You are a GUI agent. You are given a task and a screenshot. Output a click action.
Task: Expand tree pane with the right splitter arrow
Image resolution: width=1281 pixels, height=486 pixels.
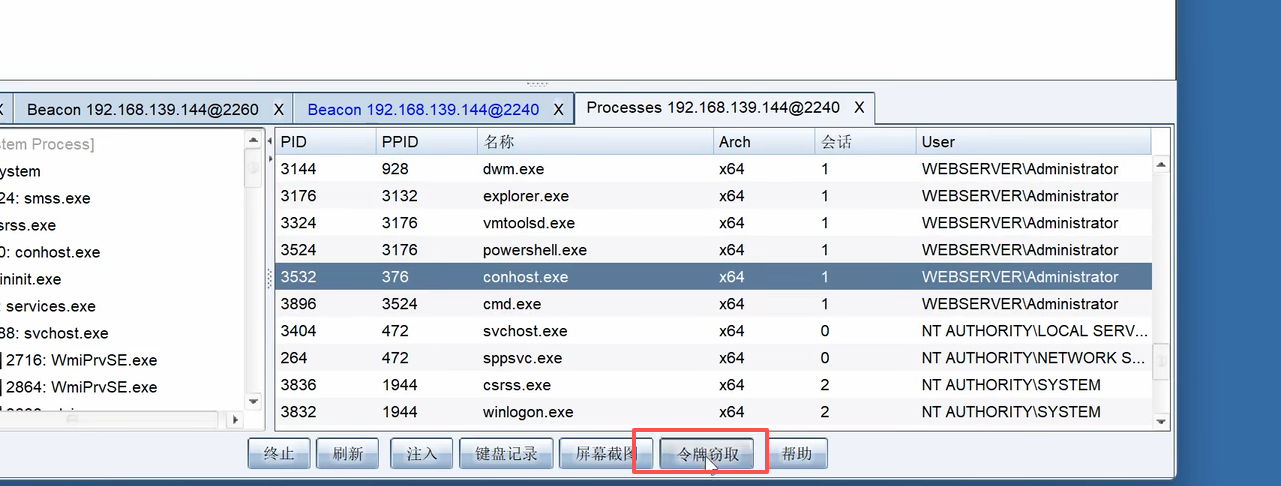(269, 158)
